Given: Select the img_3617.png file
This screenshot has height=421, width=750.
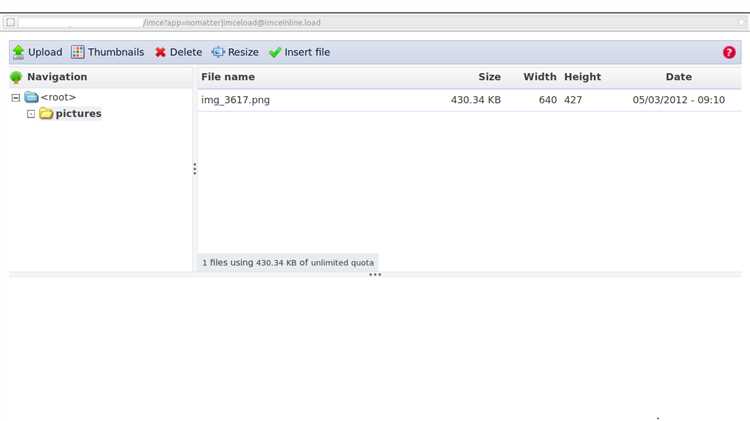Looking at the screenshot, I should click(x=235, y=100).
